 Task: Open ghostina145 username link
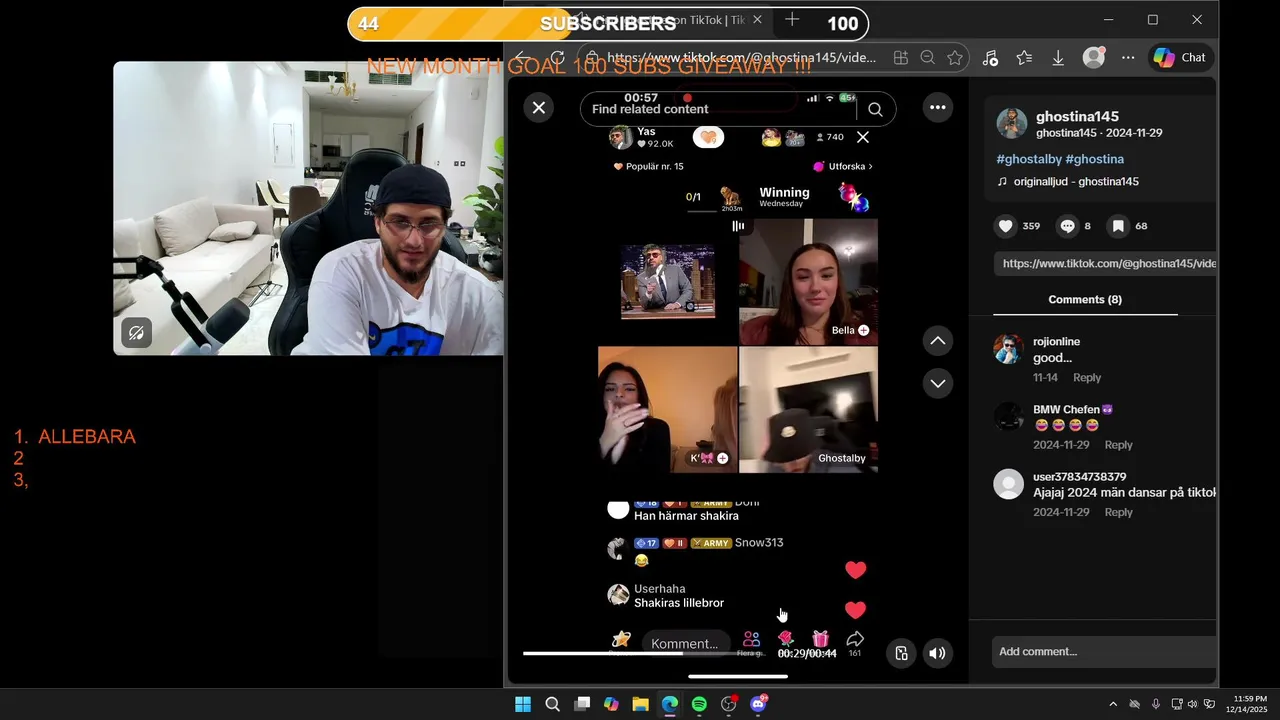pyautogui.click(x=1077, y=116)
